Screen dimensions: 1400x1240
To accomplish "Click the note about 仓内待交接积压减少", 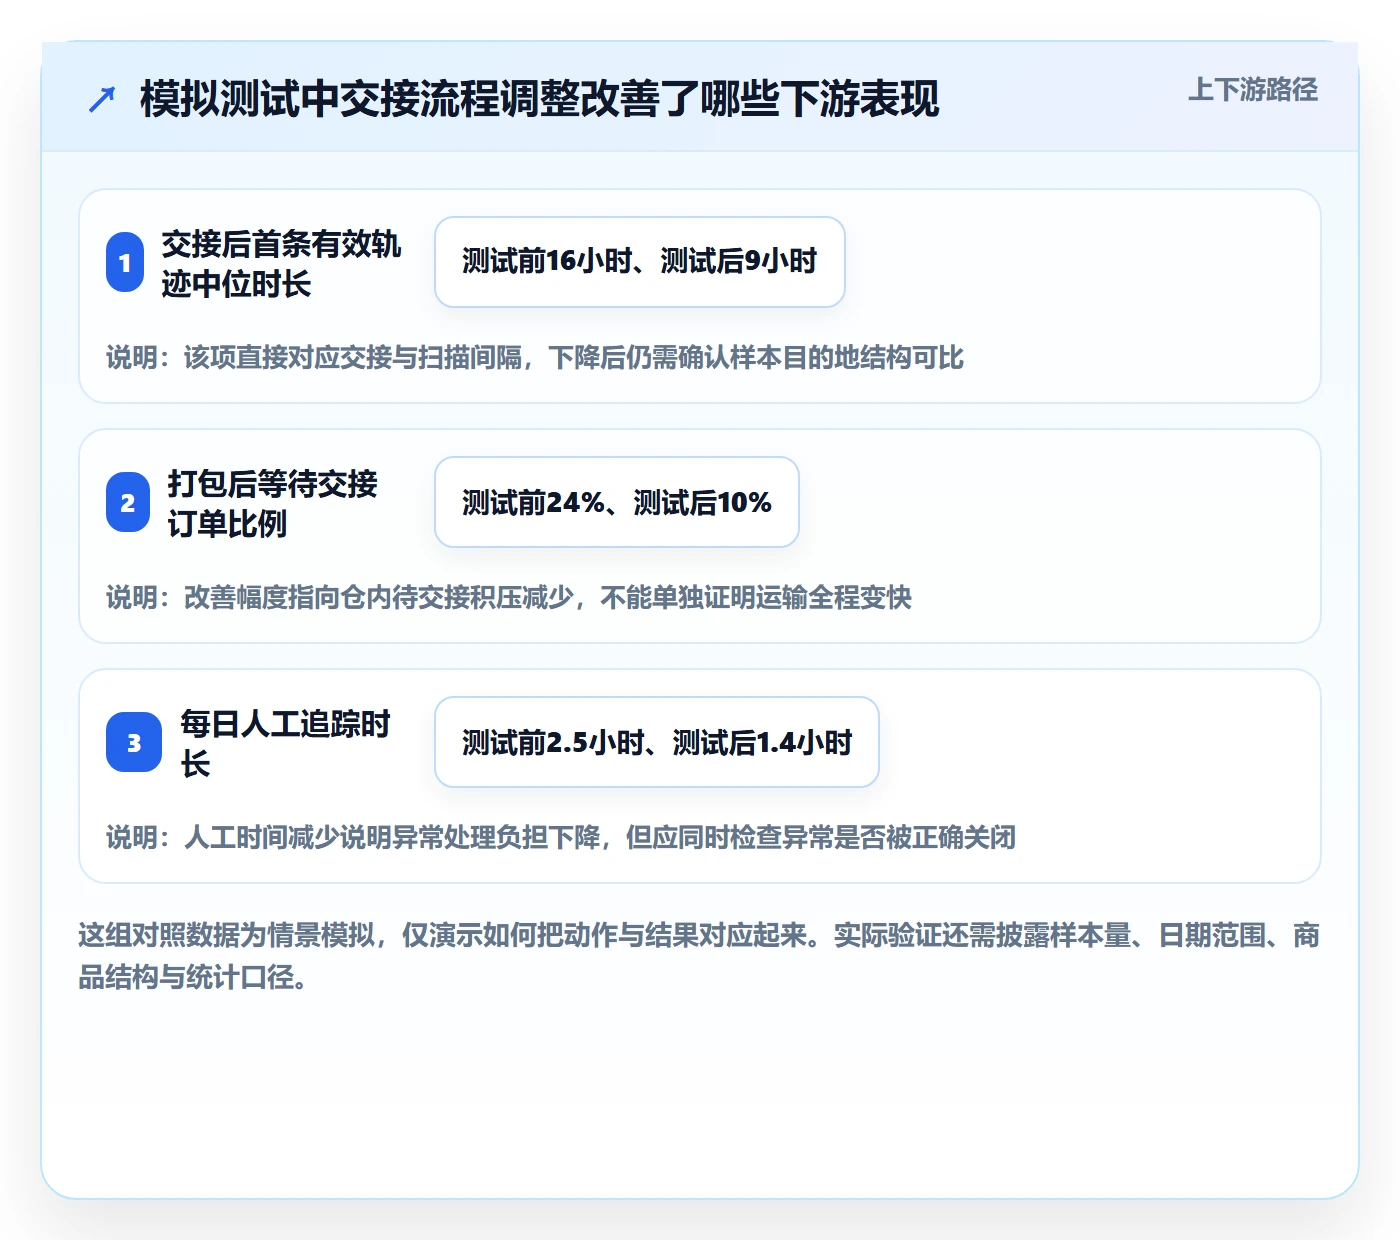I will pyautogui.click(x=509, y=598).
